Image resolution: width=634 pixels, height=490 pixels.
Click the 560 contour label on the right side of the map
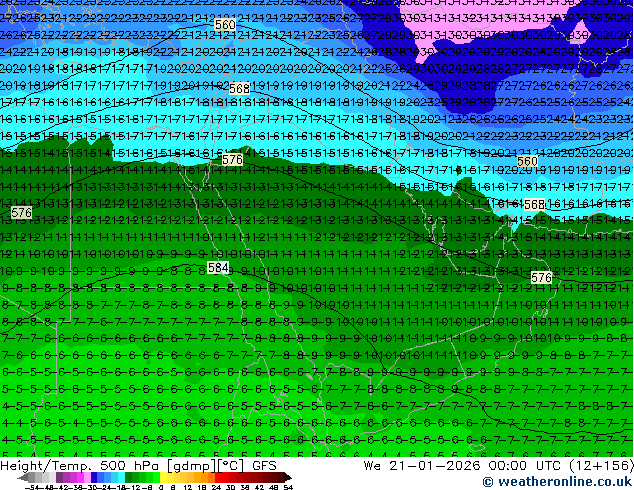click(x=527, y=161)
